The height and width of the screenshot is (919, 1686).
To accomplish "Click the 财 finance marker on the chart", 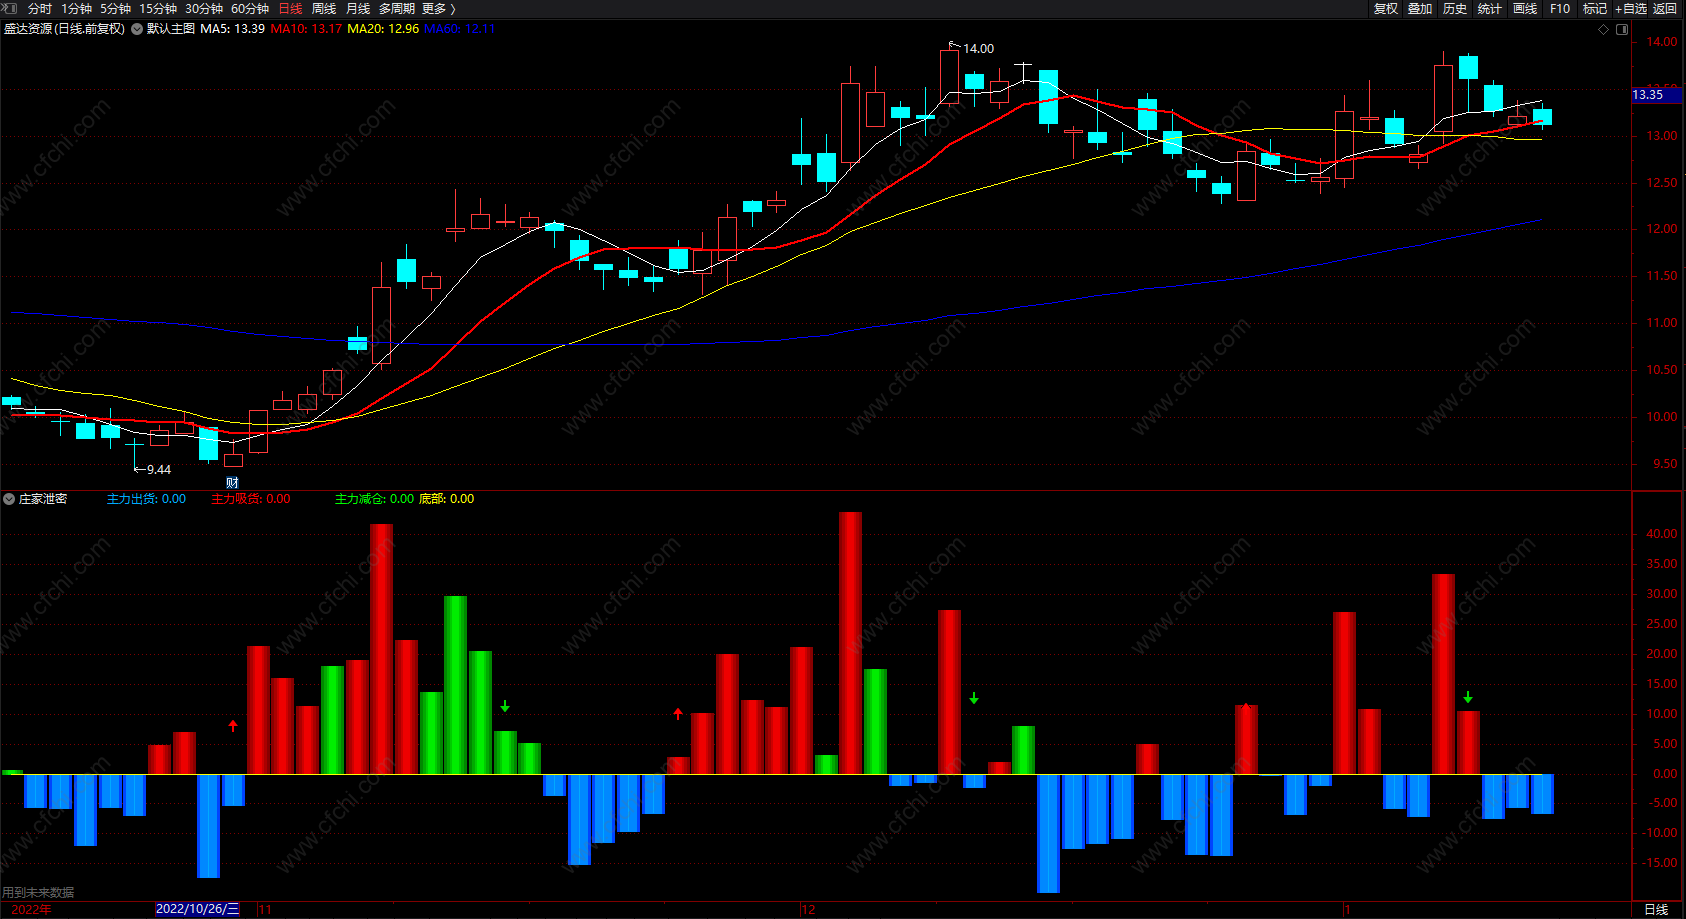I will click(232, 483).
